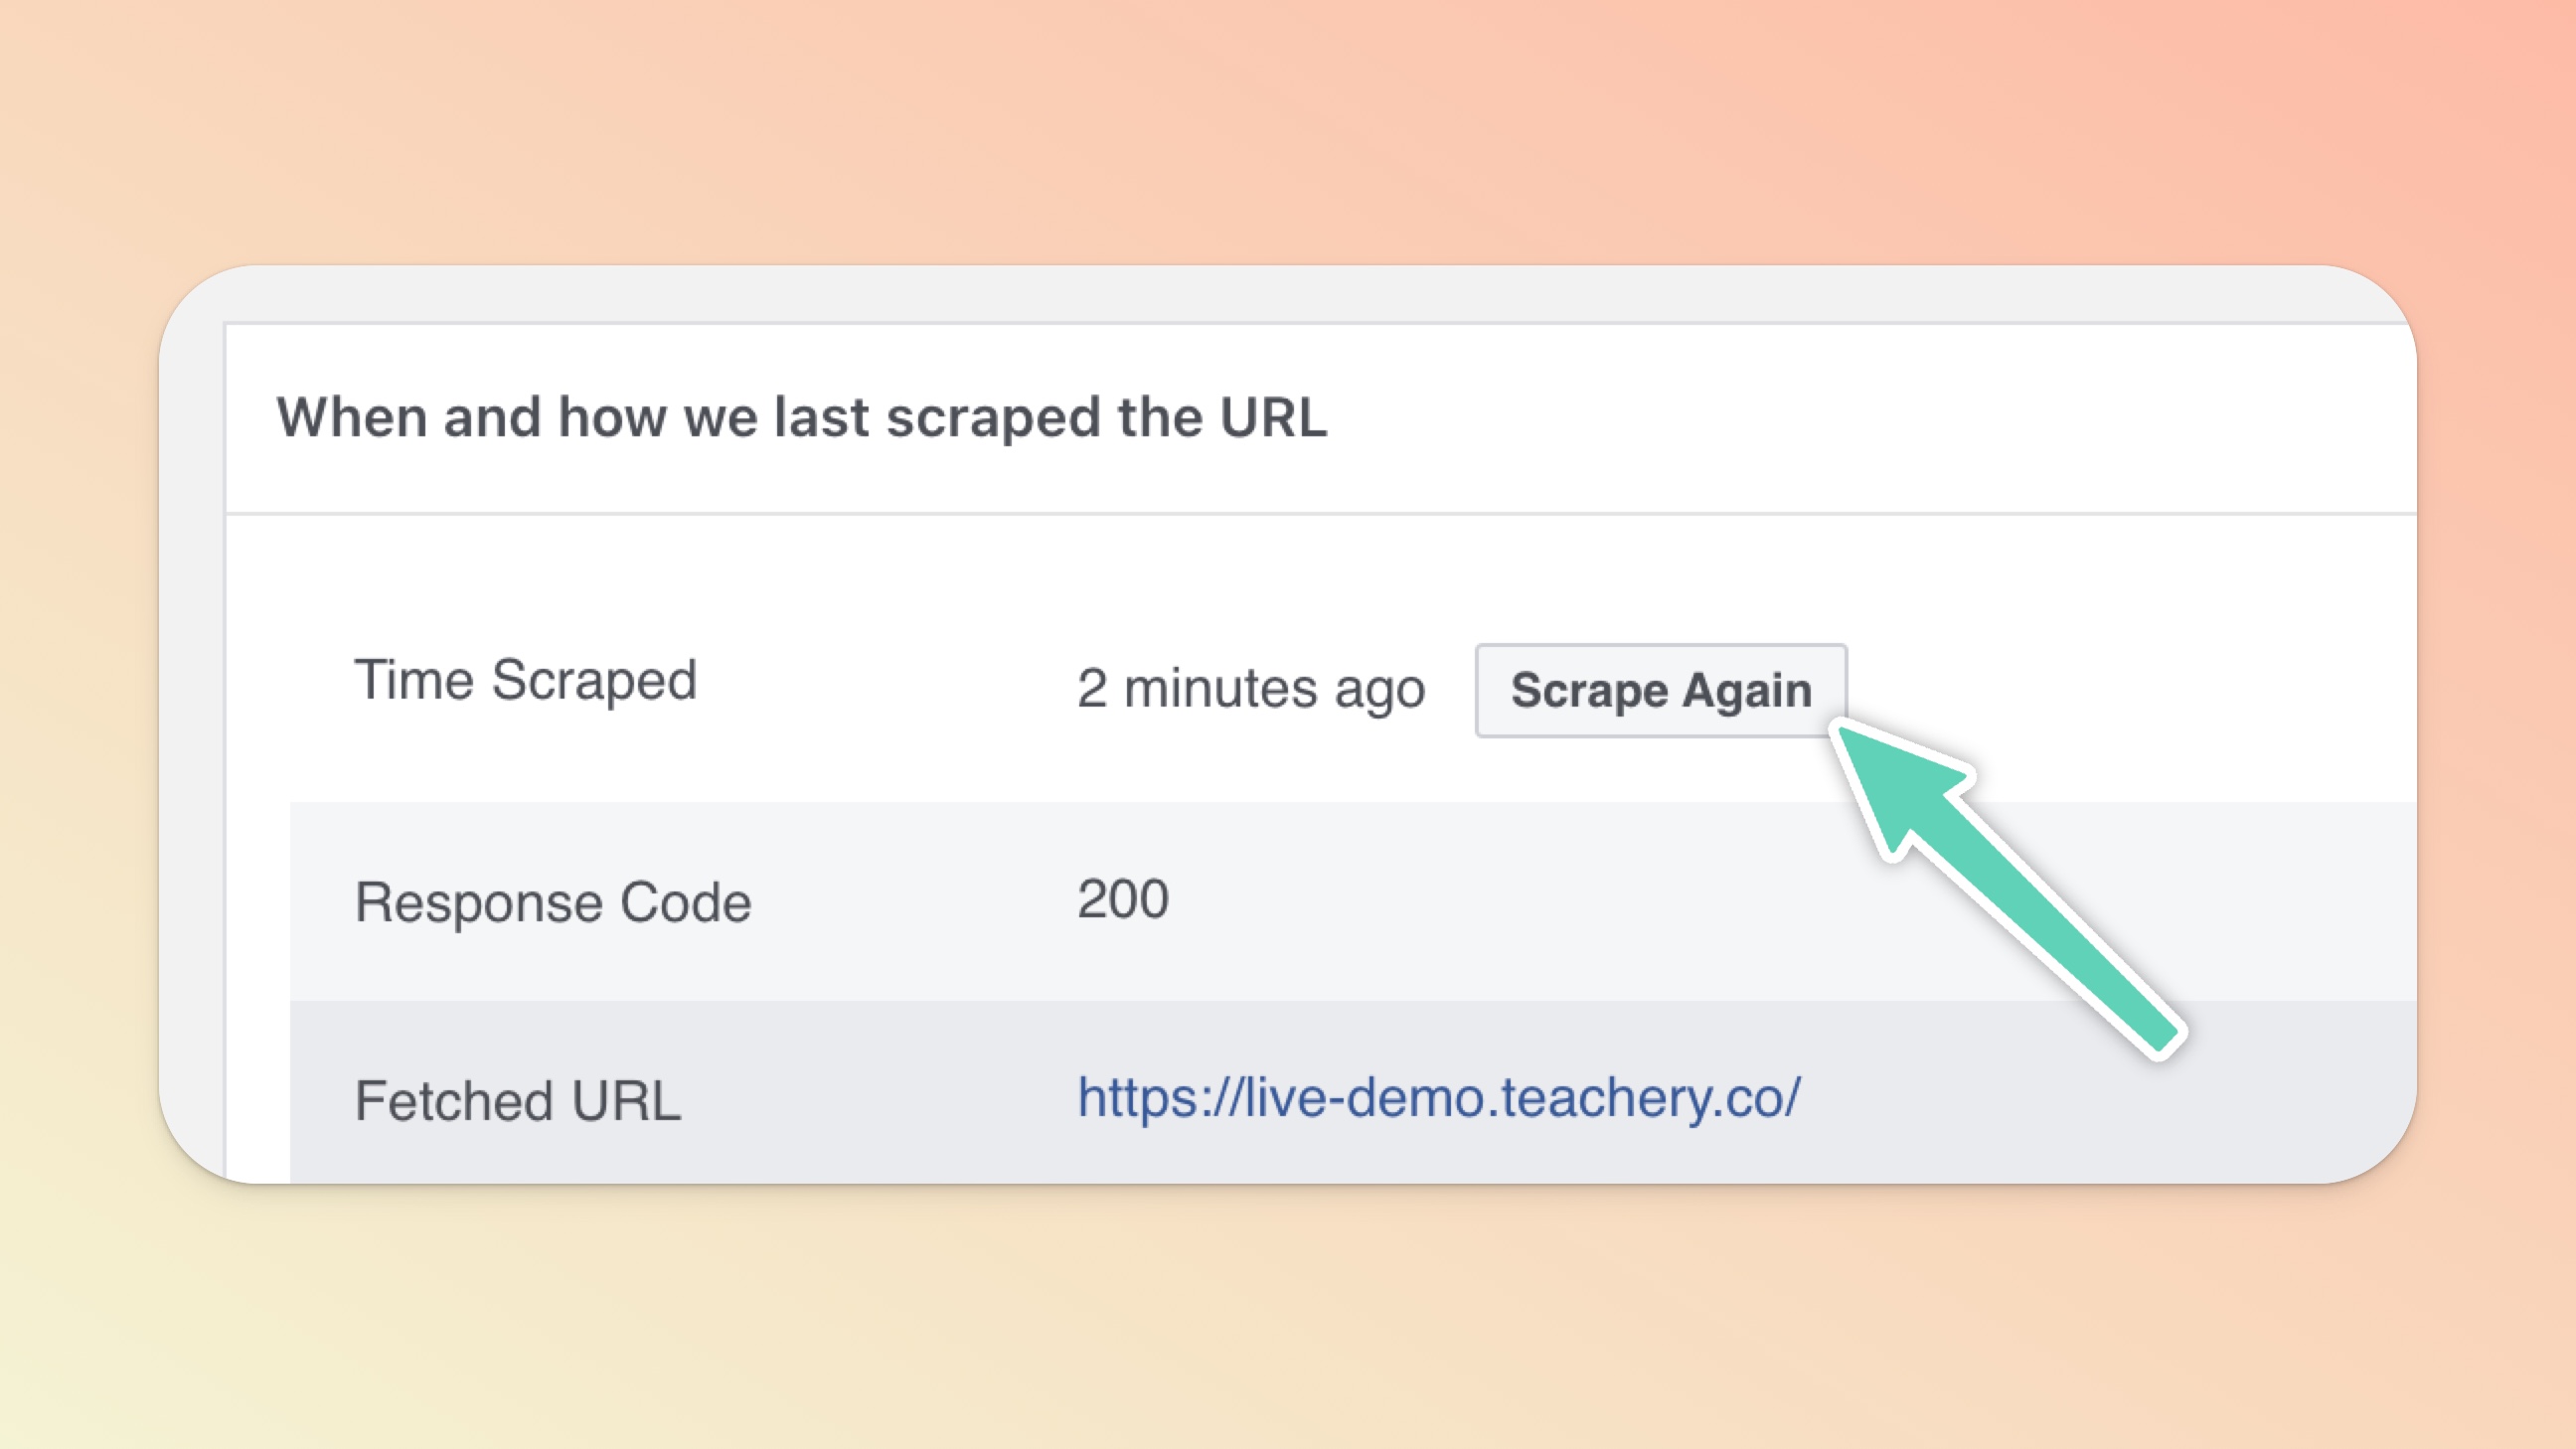The width and height of the screenshot is (2576, 1449).
Task: Click the word 'Code' in Response Code
Action: click(x=685, y=902)
